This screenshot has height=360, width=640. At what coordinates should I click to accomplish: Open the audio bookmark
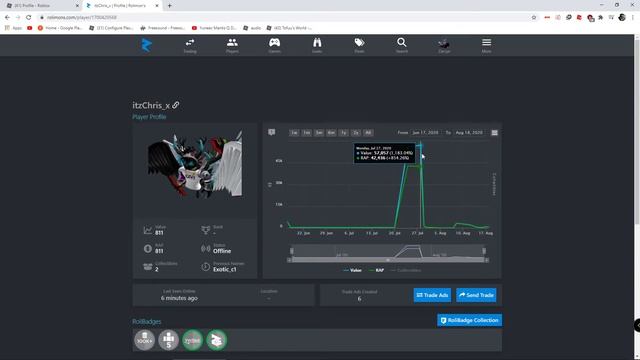[x=252, y=28]
